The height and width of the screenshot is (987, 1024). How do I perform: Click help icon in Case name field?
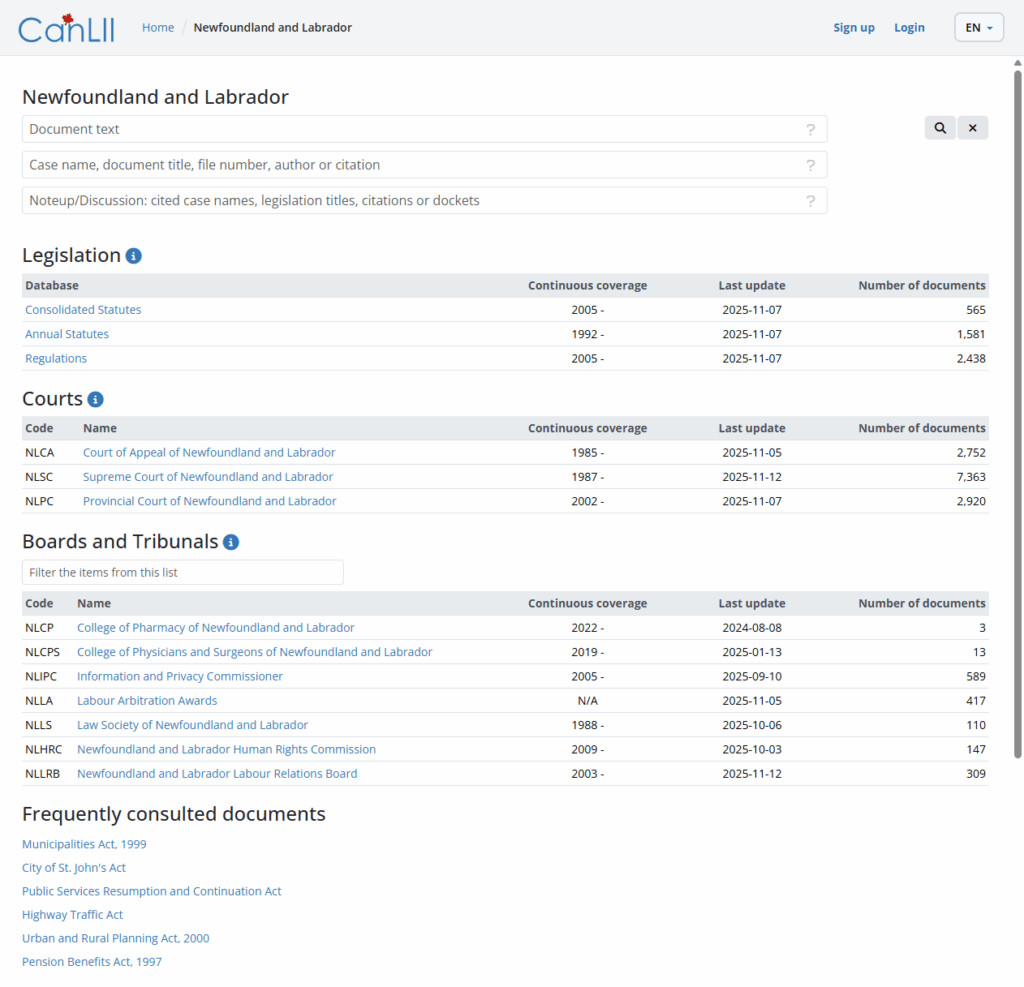810,165
